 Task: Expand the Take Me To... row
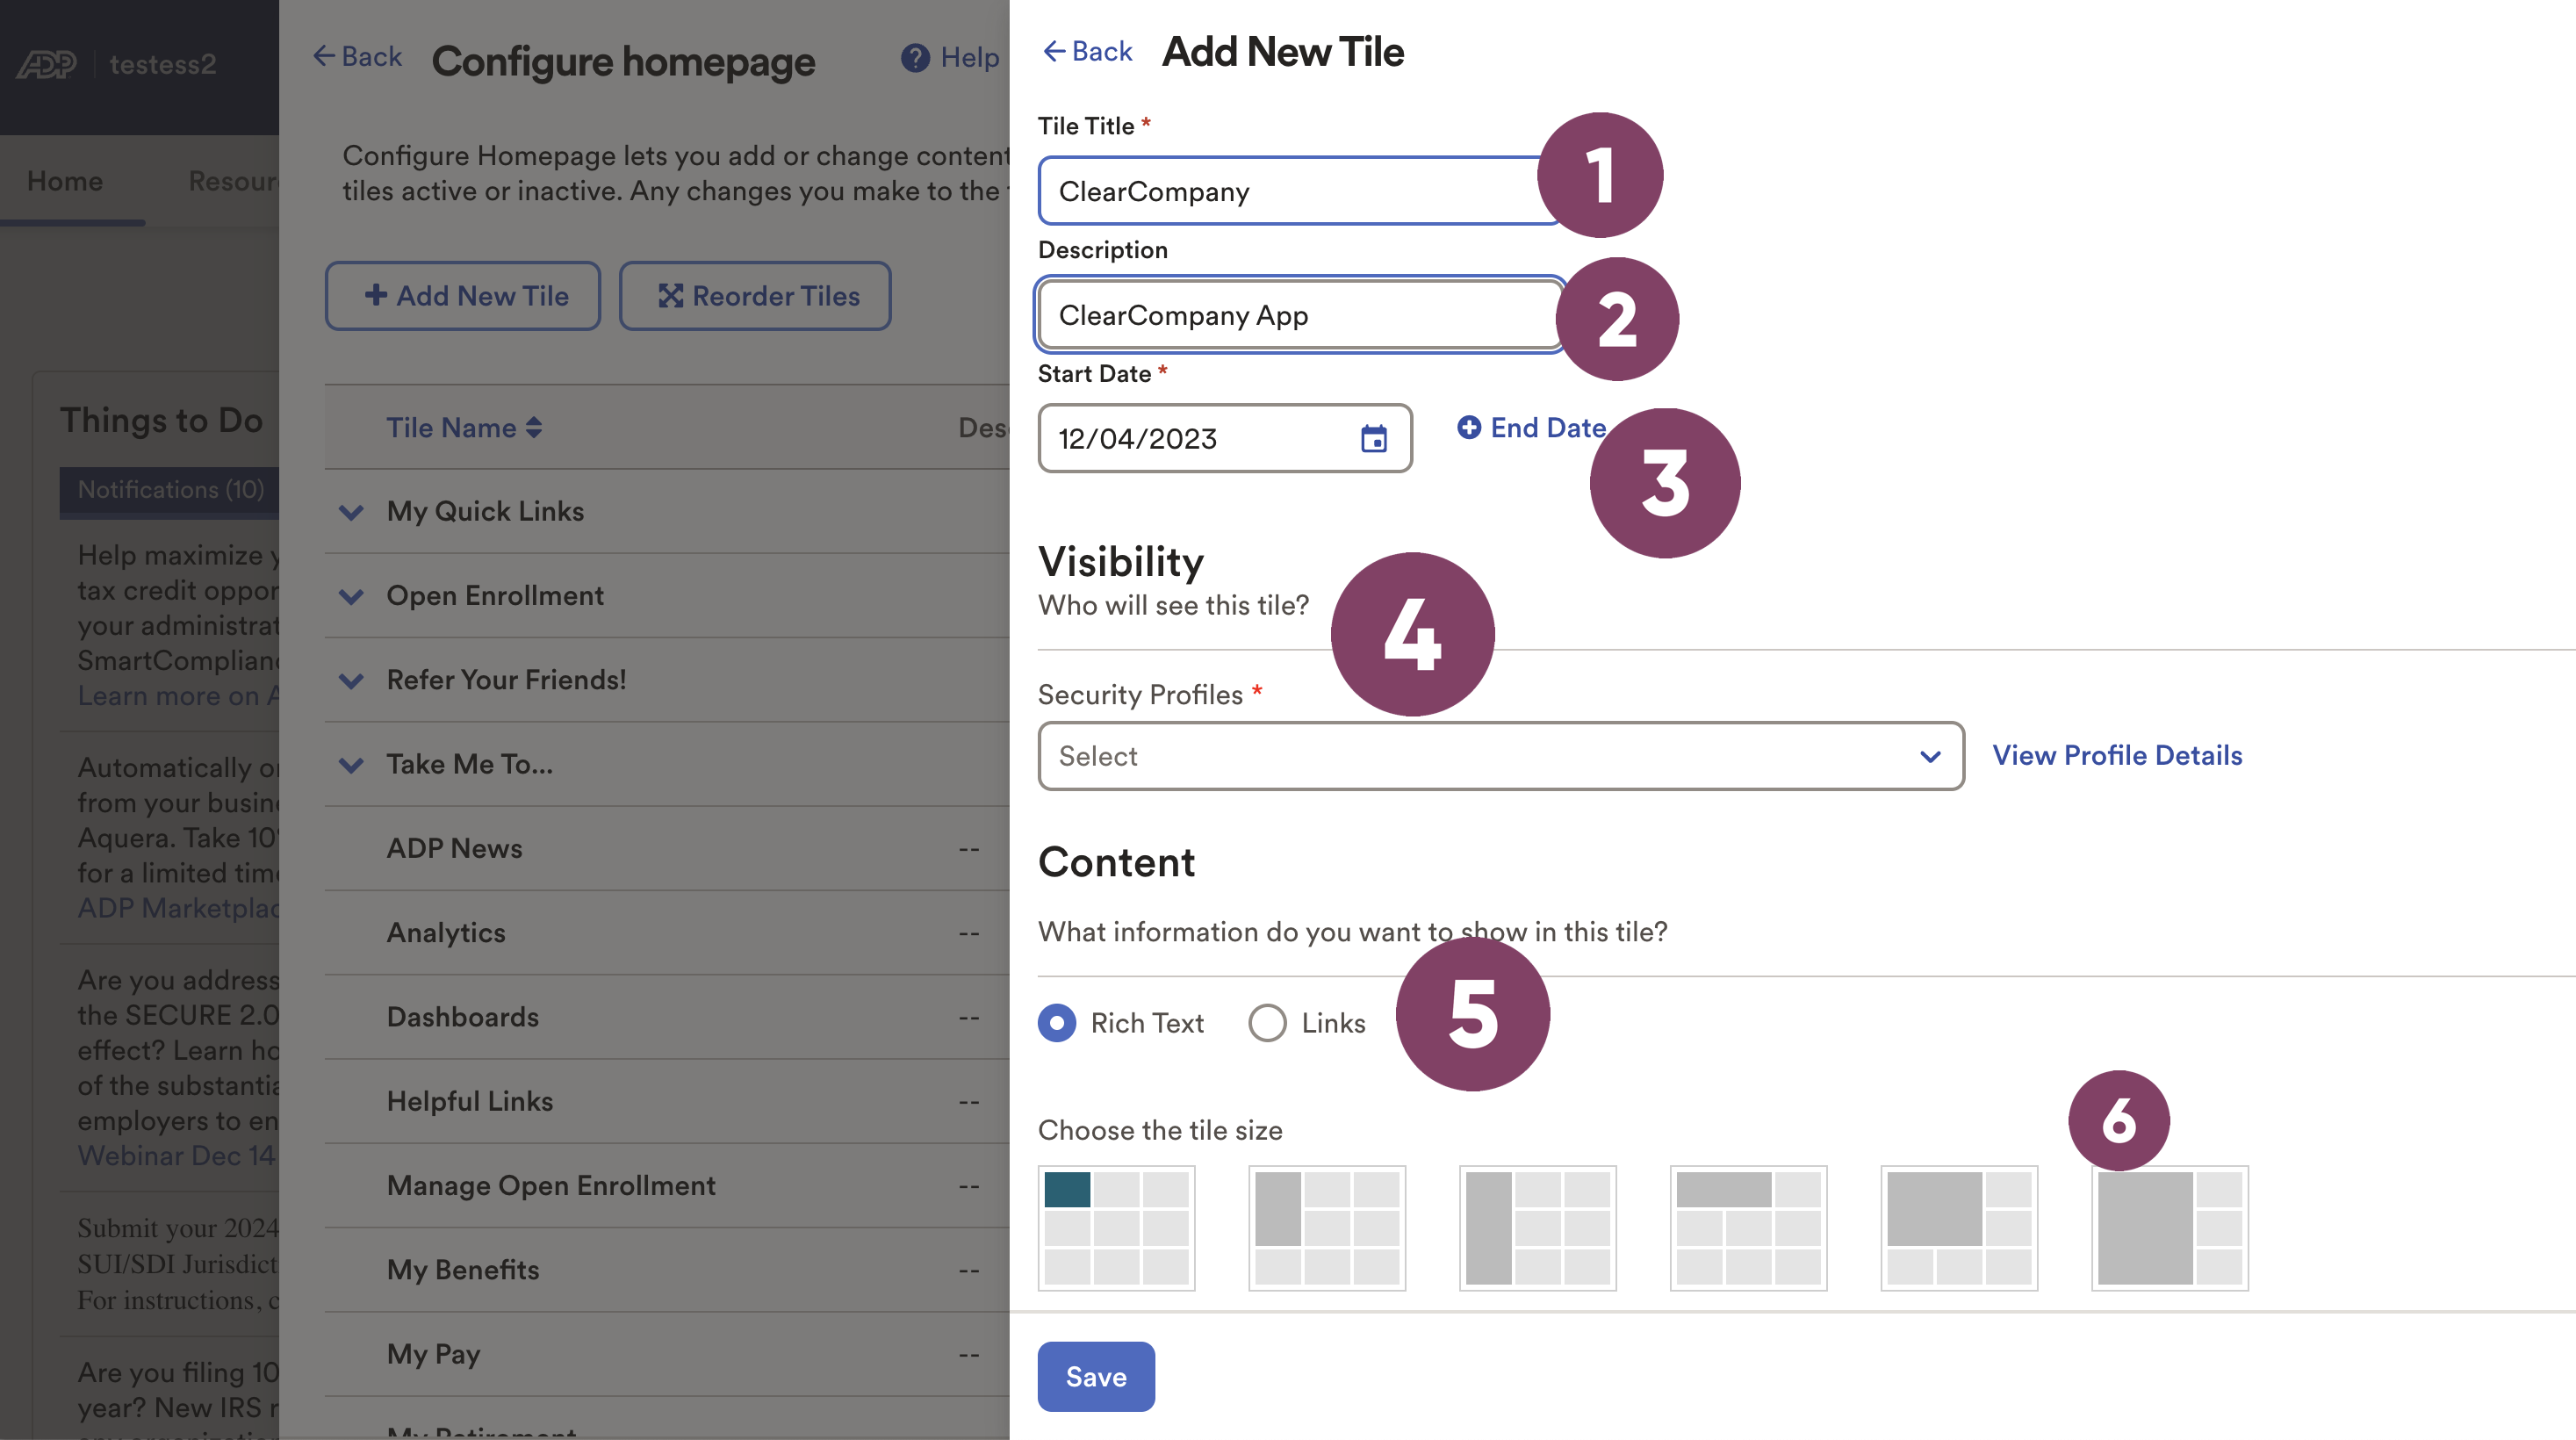(351, 765)
